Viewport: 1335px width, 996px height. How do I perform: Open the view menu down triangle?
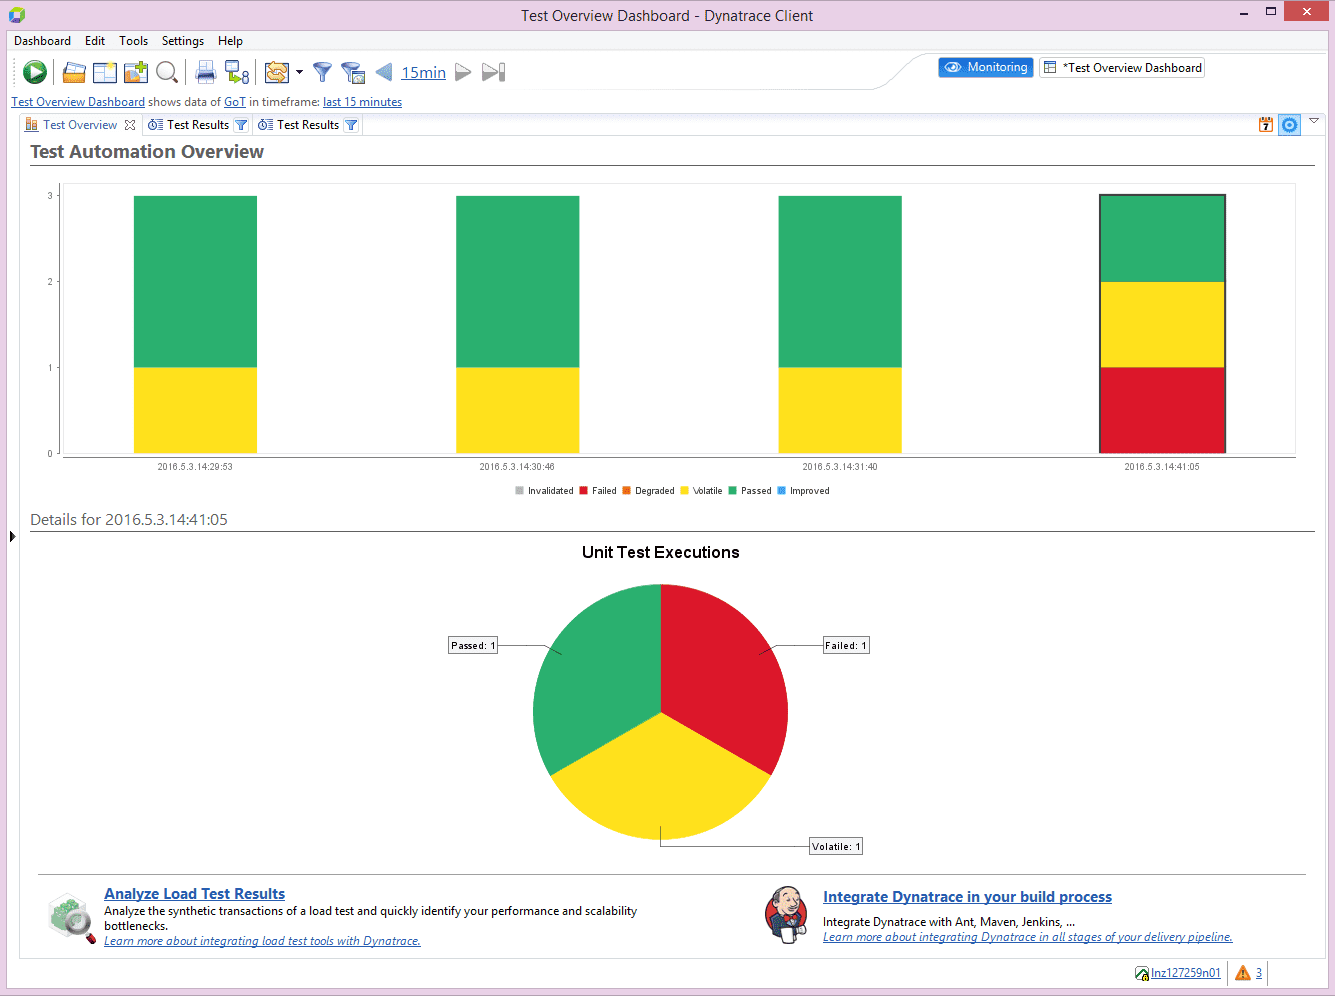[x=1314, y=121]
